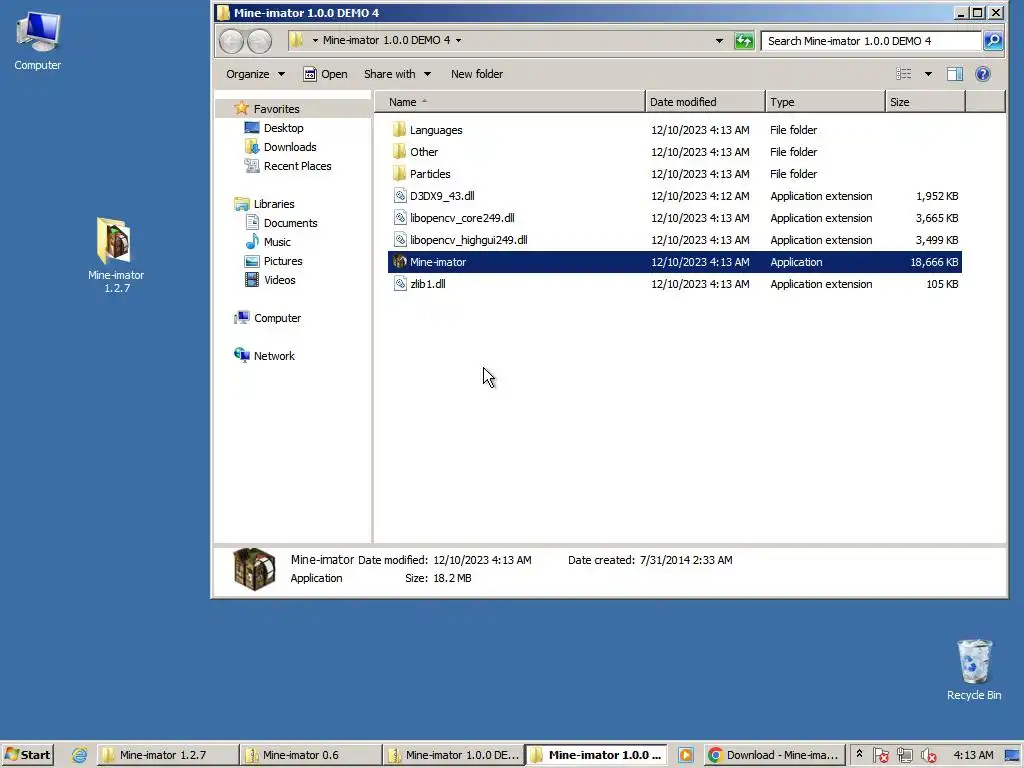The image size is (1024, 768).
Task: Expand the Mine-imator 1.0.0 DEMO 4 breadcrumb arrow
Action: tap(458, 40)
